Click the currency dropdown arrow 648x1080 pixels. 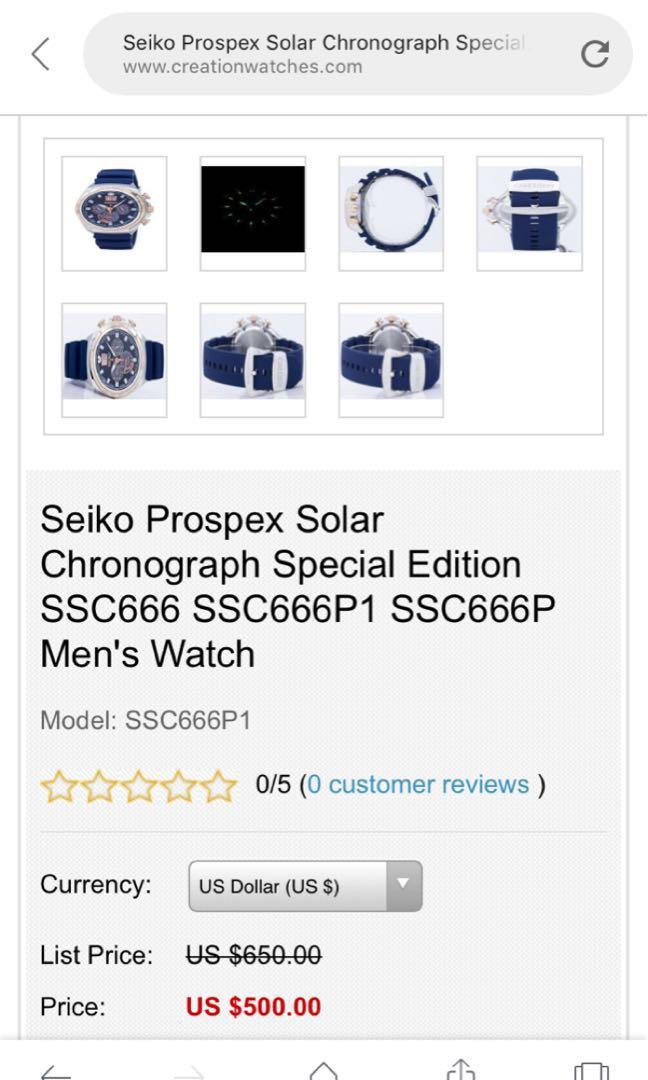403,885
